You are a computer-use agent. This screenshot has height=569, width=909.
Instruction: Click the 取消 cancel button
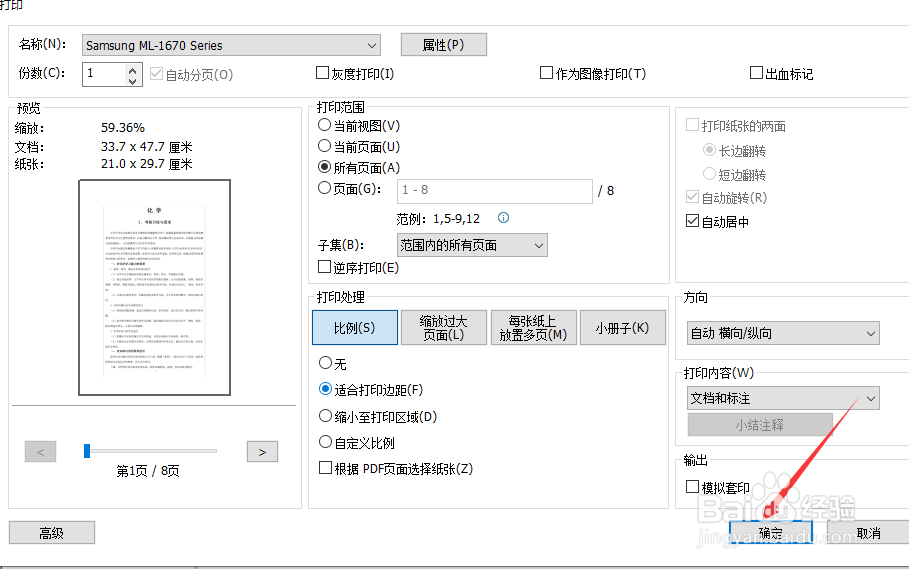click(868, 532)
